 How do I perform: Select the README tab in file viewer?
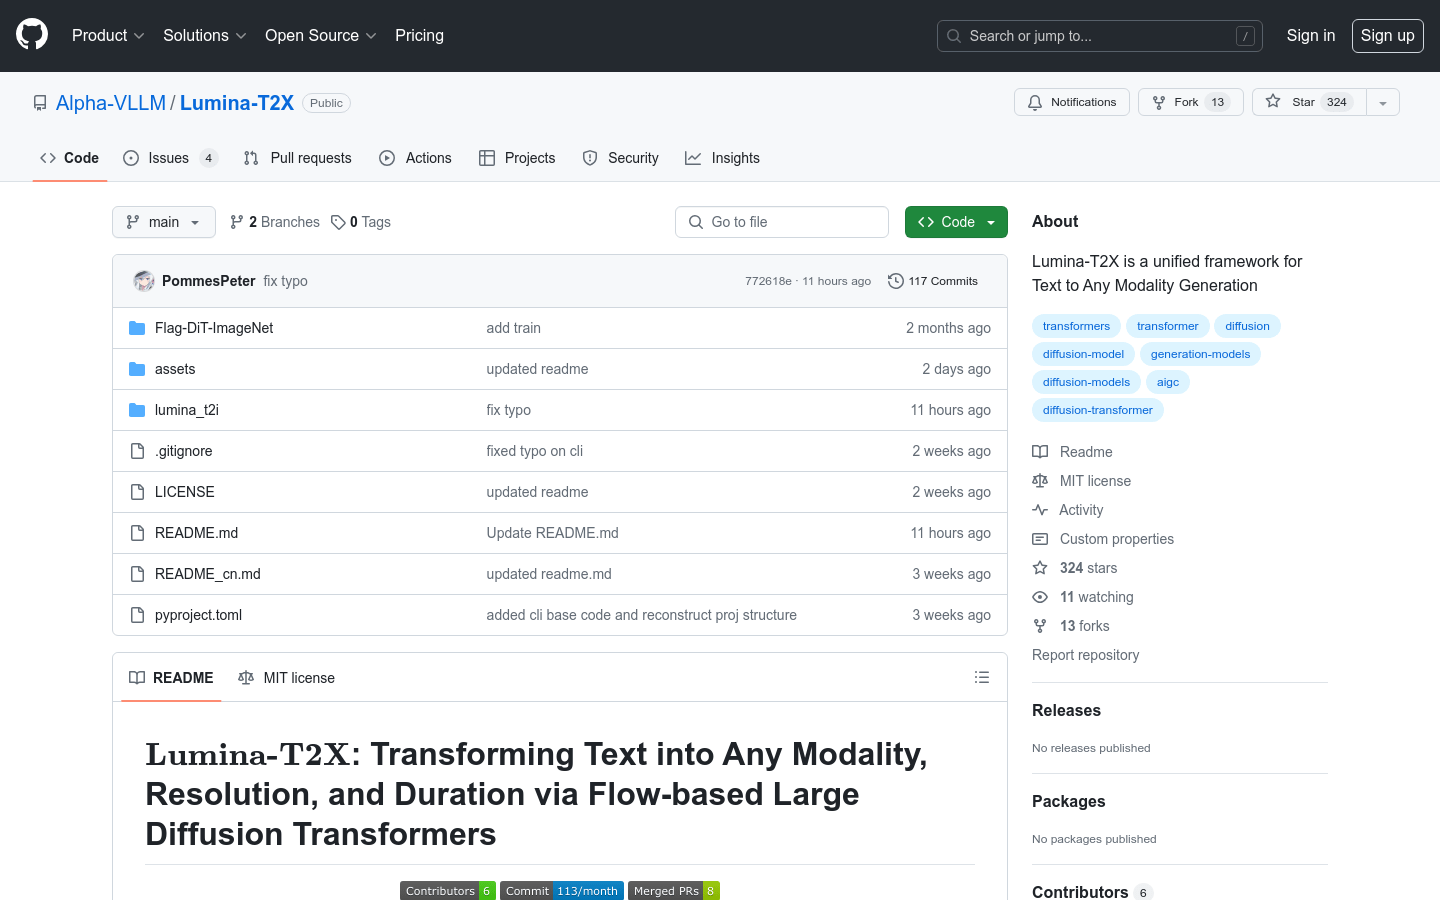click(x=171, y=678)
